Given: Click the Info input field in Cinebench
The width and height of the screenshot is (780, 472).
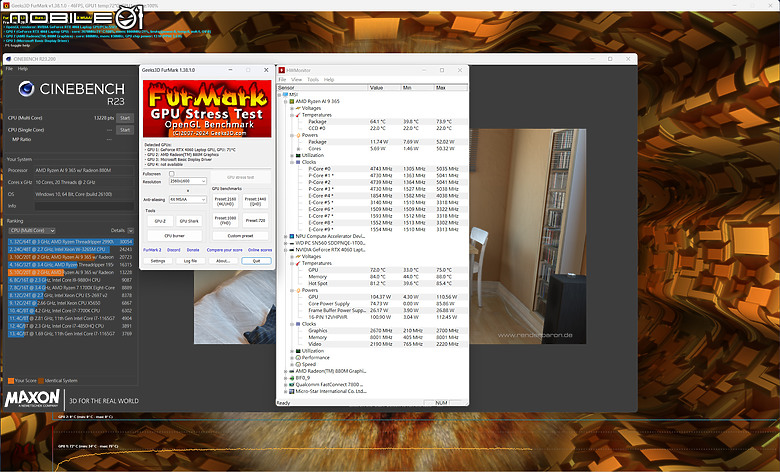Looking at the screenshot, I should coord(84,206).
